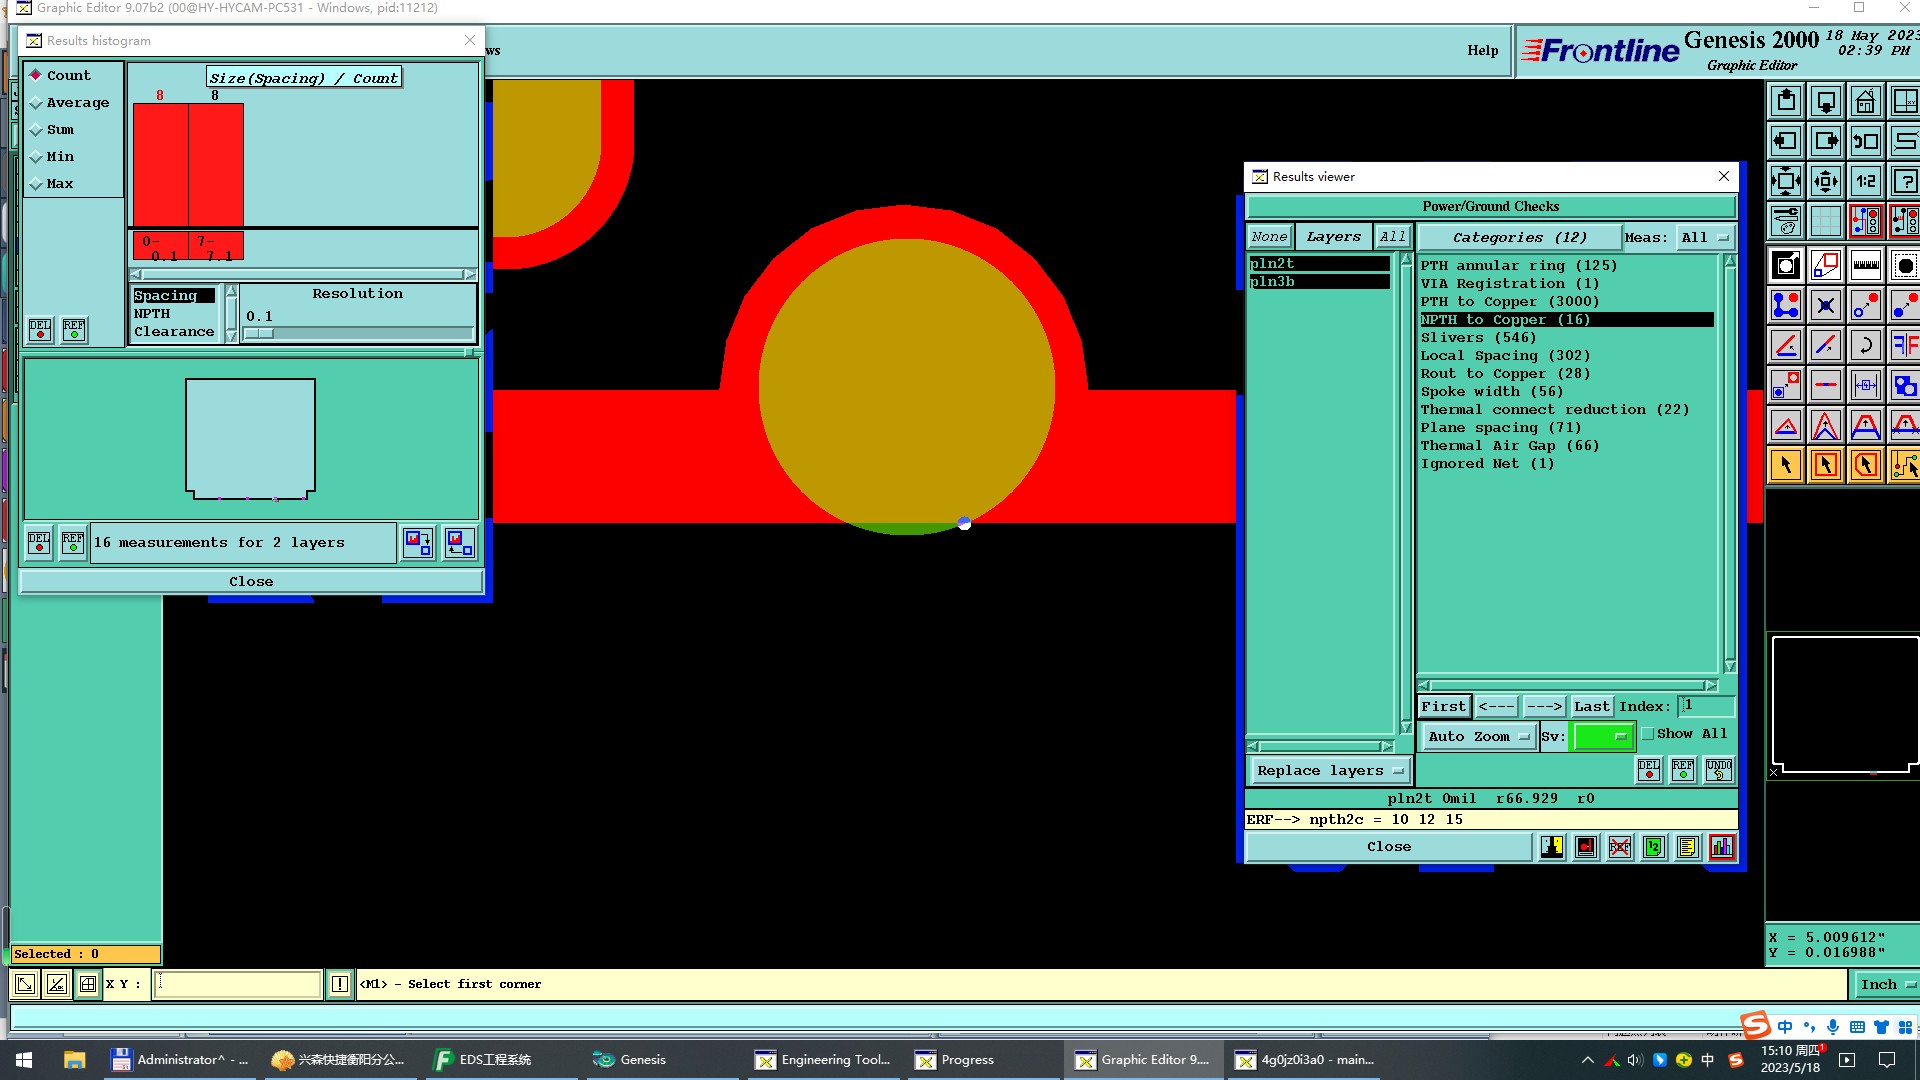This screenshot has height=1080, width=1920.
Task: Select the ruler measure tool
Action: (1865, 266)
